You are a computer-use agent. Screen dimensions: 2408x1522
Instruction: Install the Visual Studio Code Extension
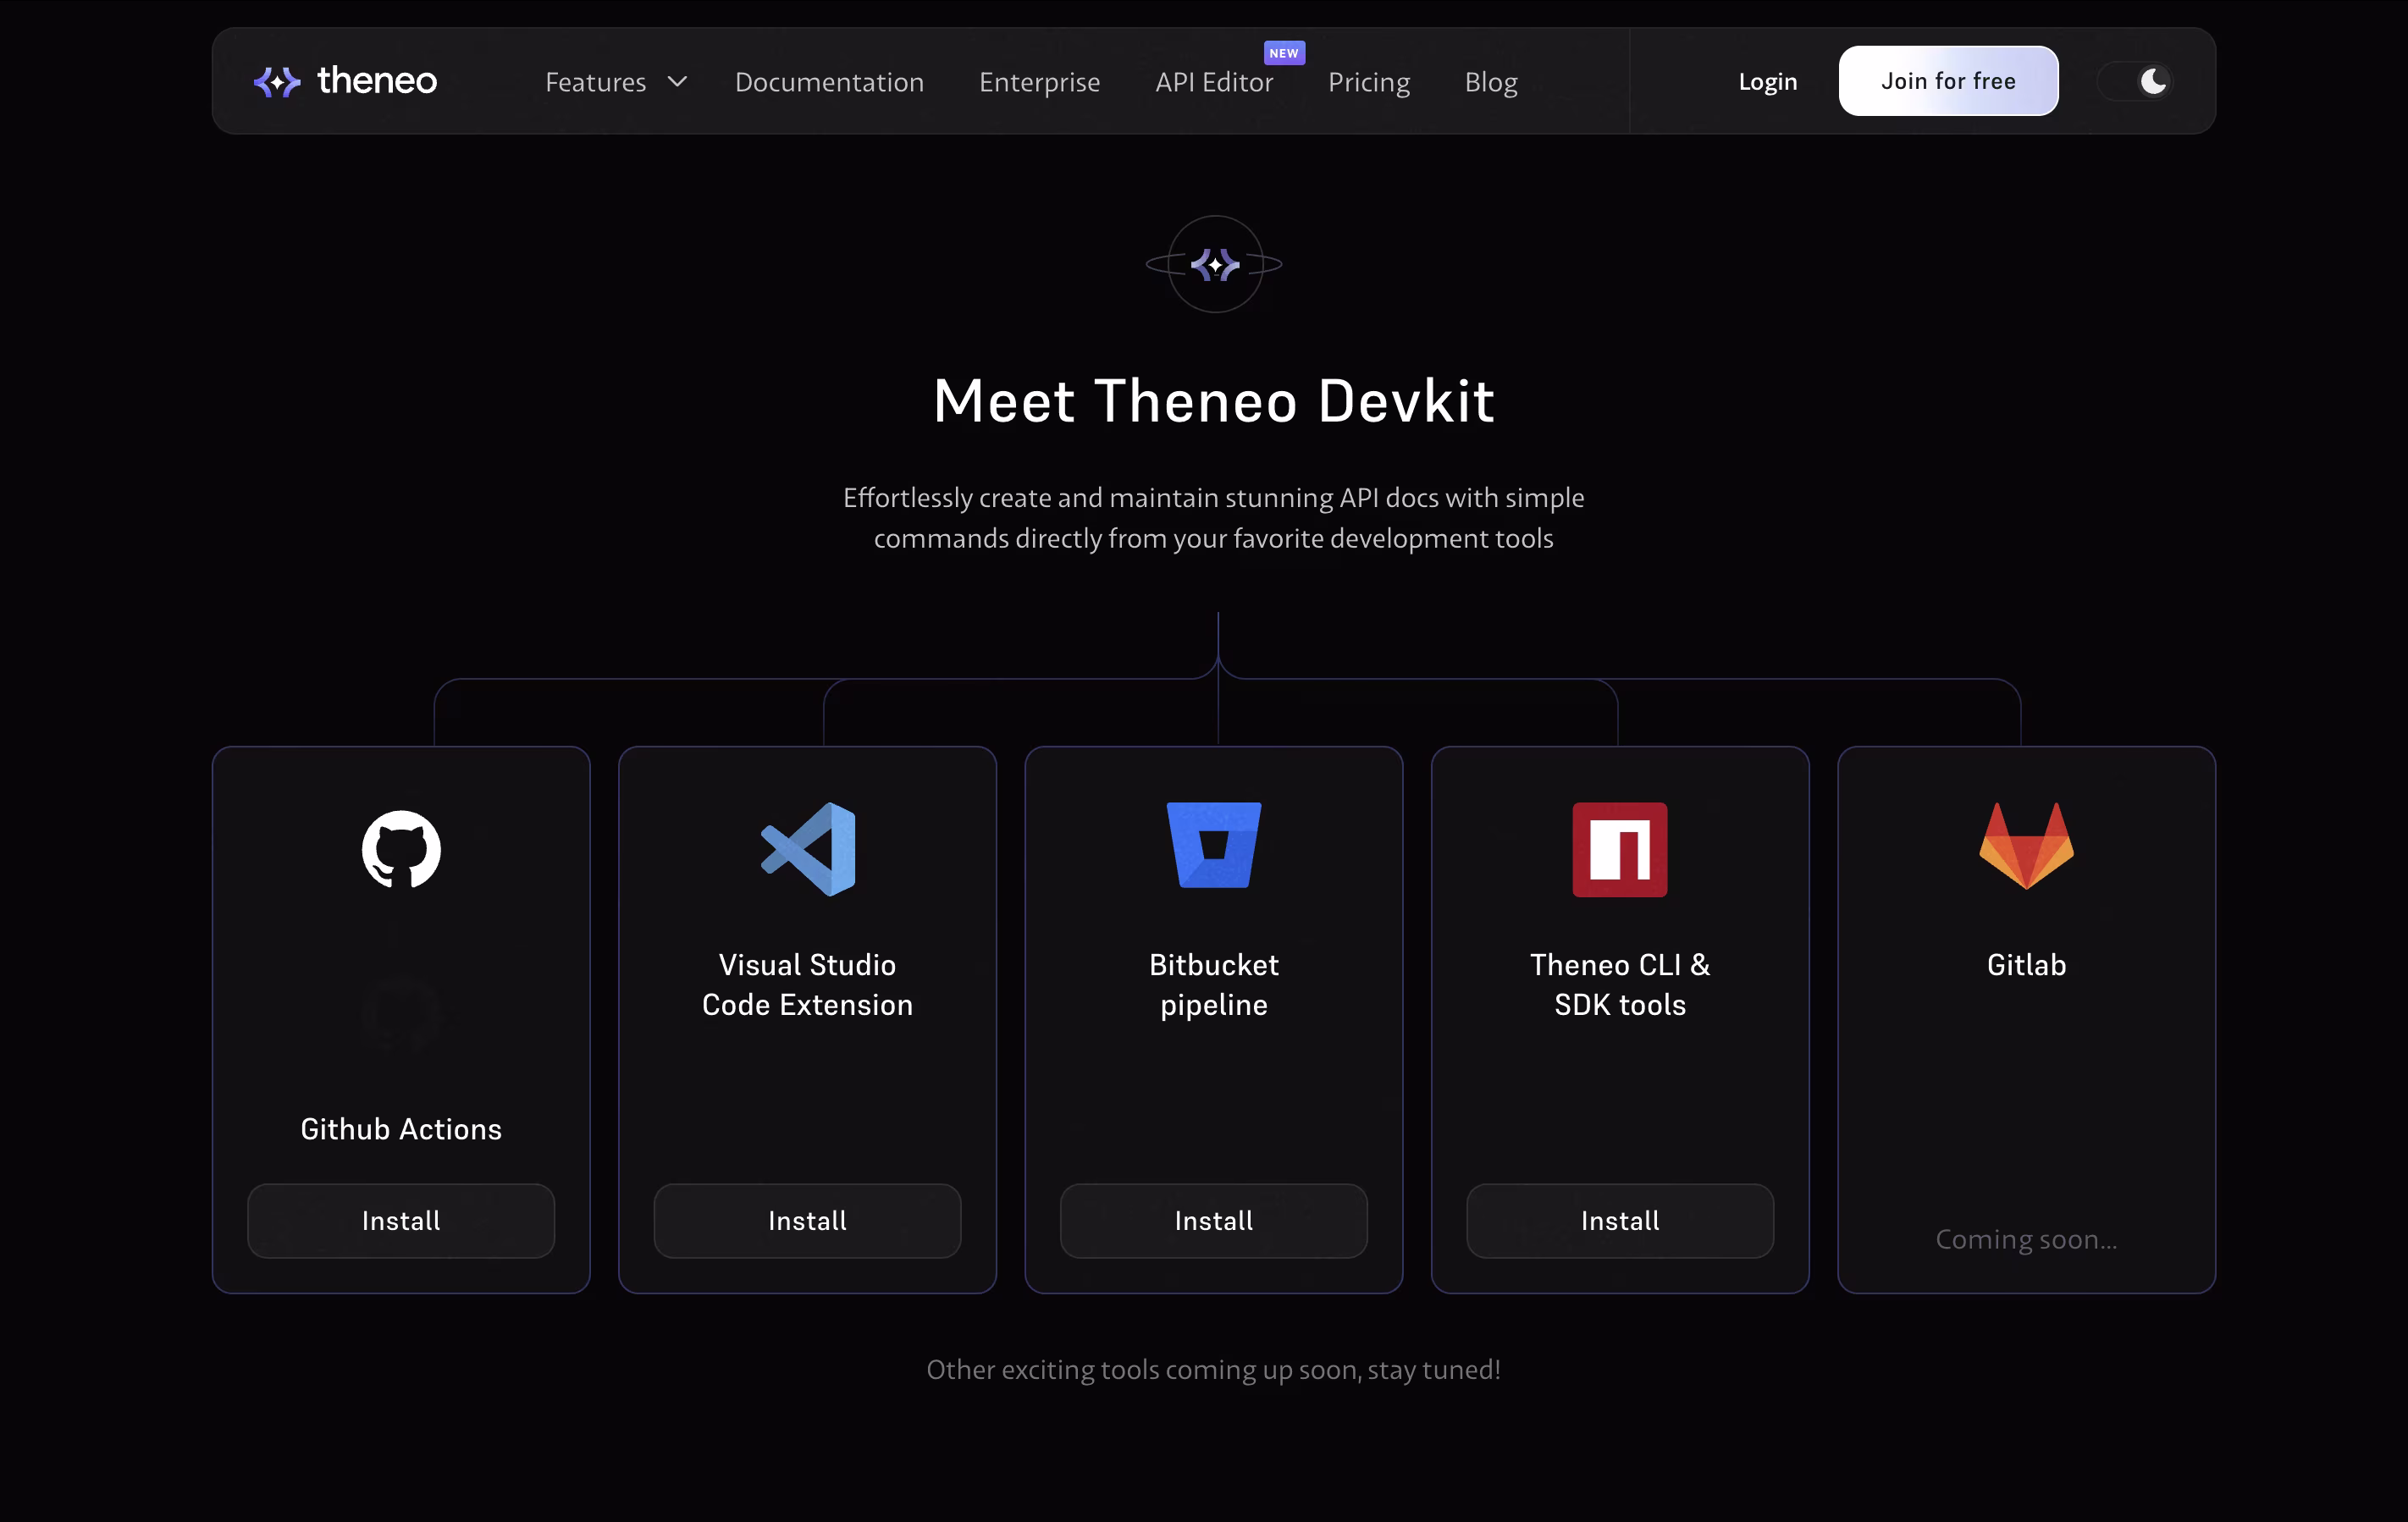tap(808, 1221)
